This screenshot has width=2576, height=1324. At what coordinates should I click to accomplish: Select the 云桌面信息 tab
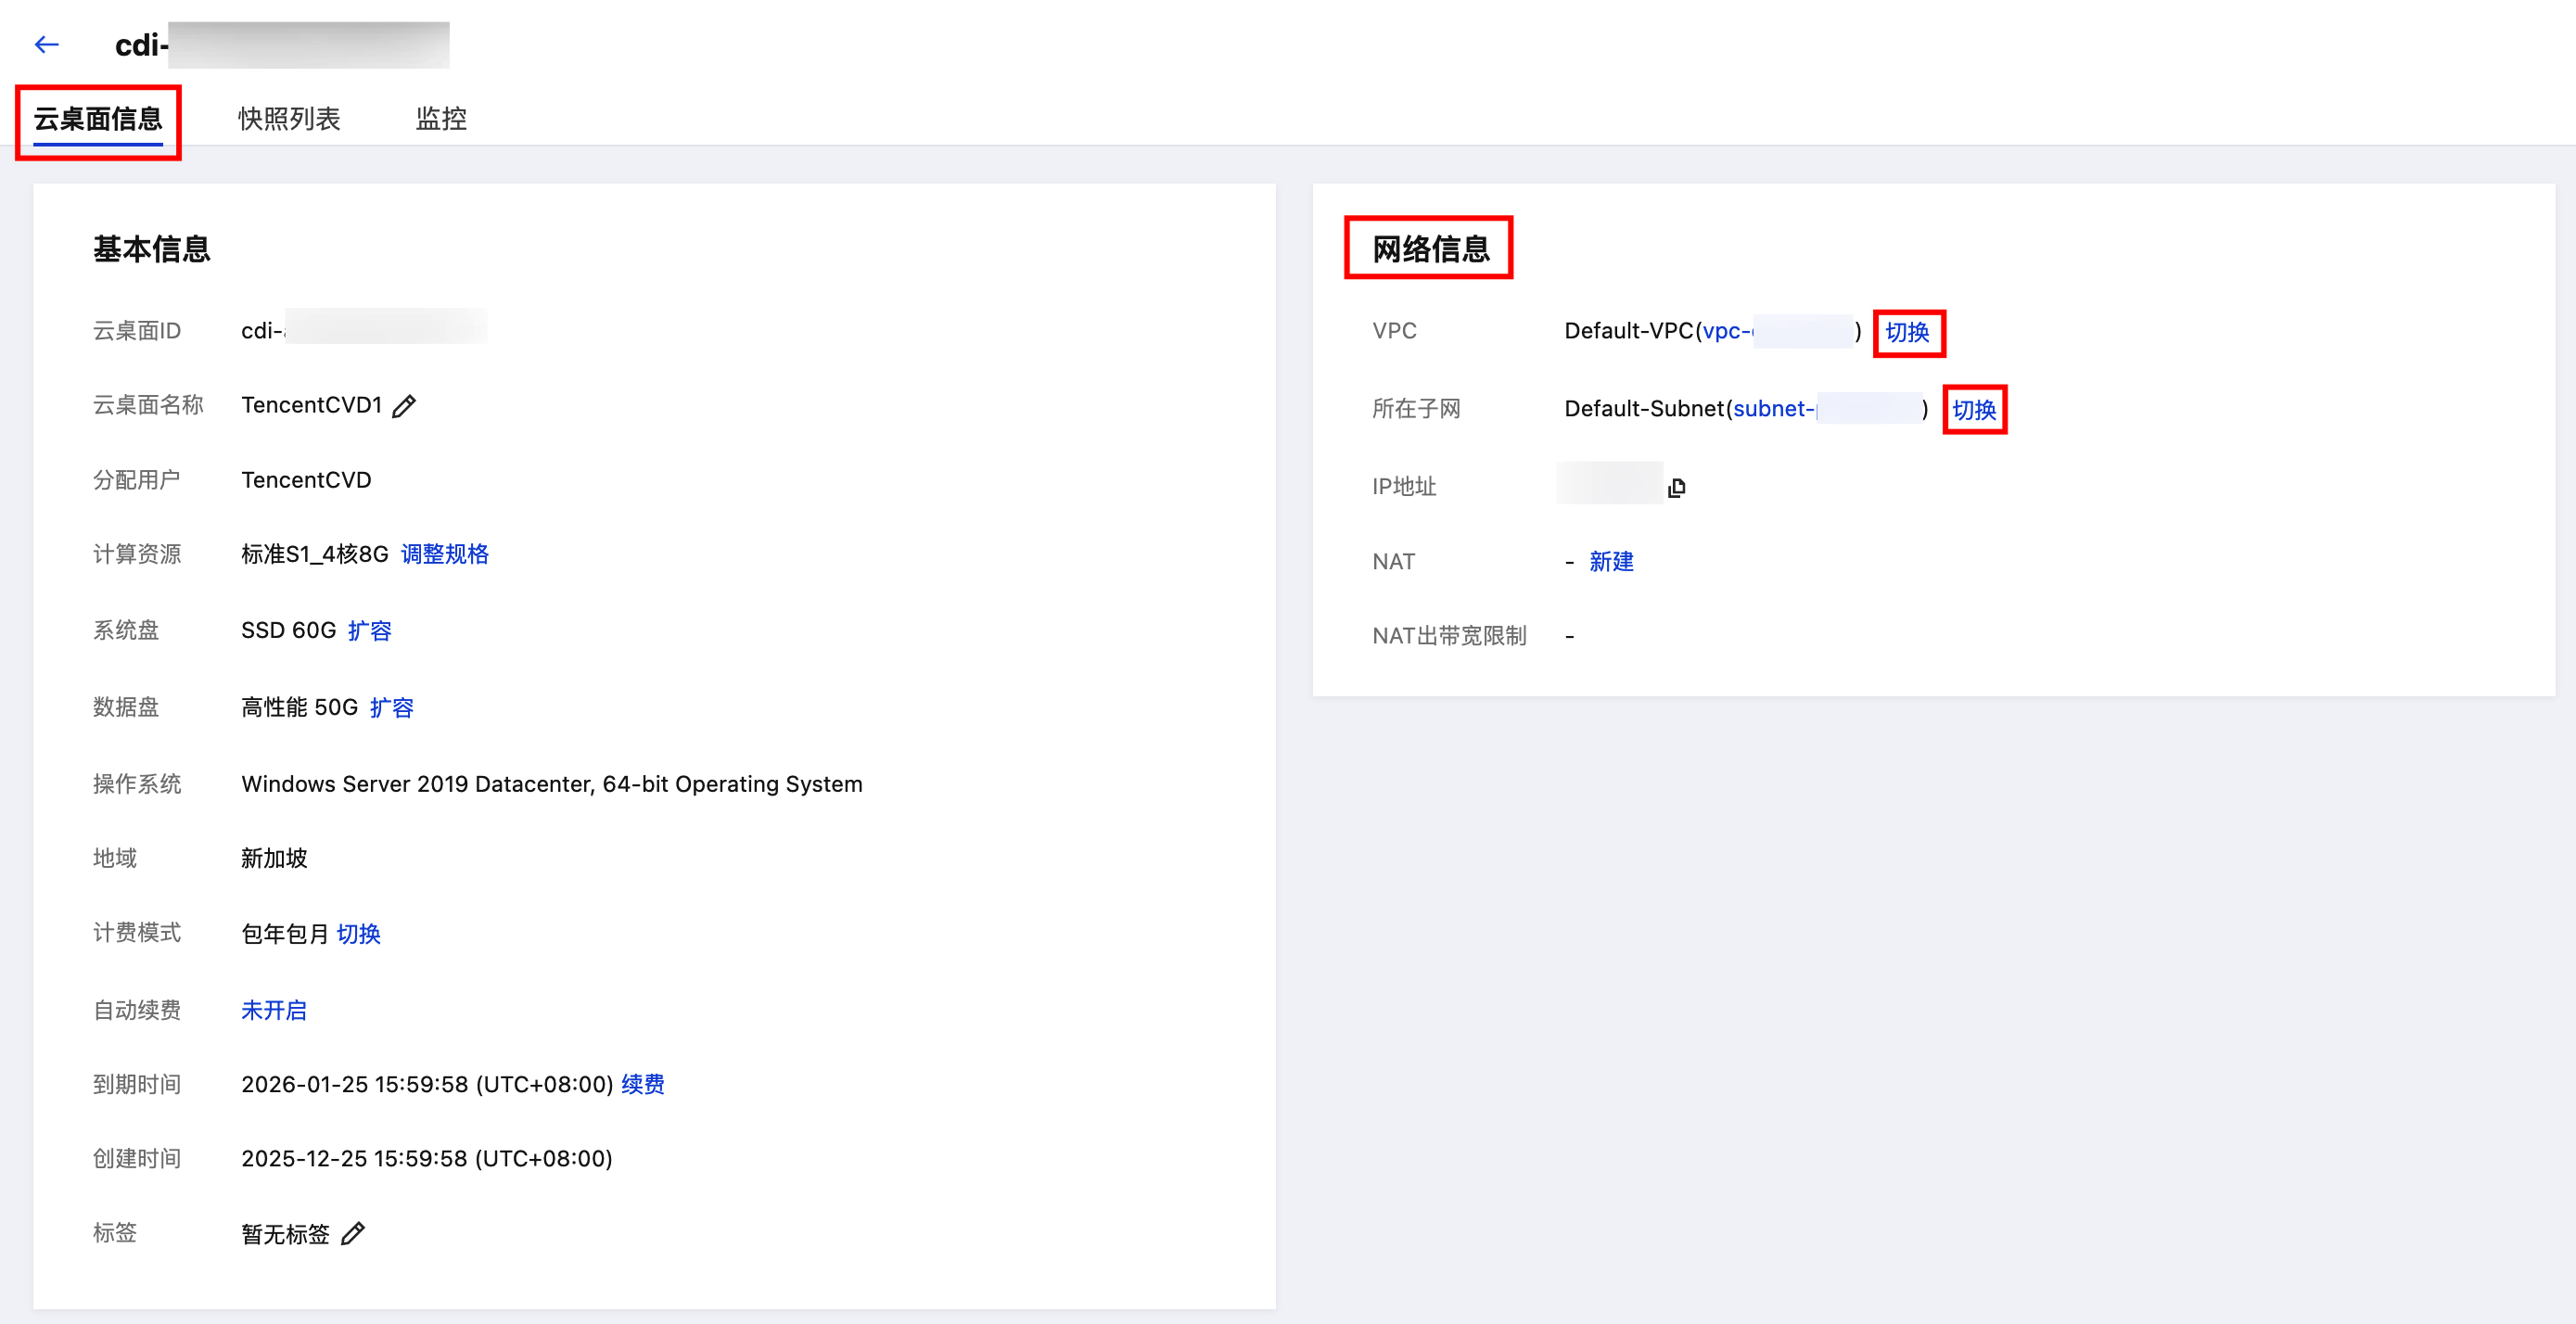coord(98,119)
